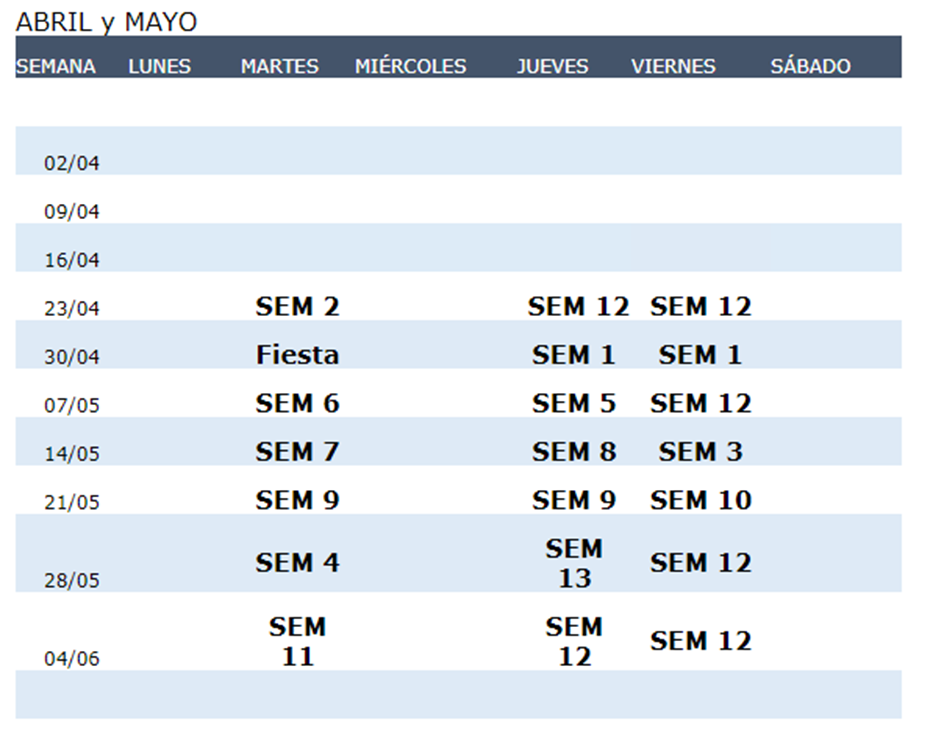The width and height of the screenshot is (934, 739).
Task: Select the SEM 10 cell
Action: (700, 500)
